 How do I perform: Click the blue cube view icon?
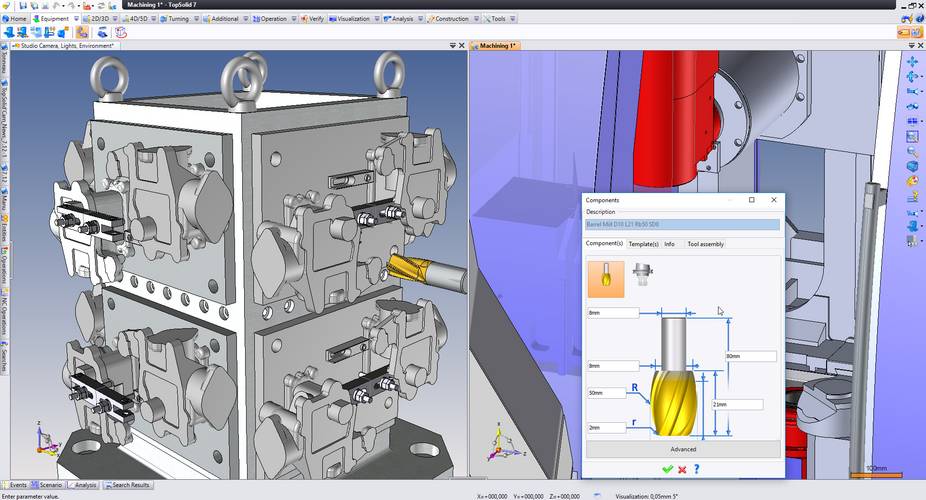[x=912, y=166]
